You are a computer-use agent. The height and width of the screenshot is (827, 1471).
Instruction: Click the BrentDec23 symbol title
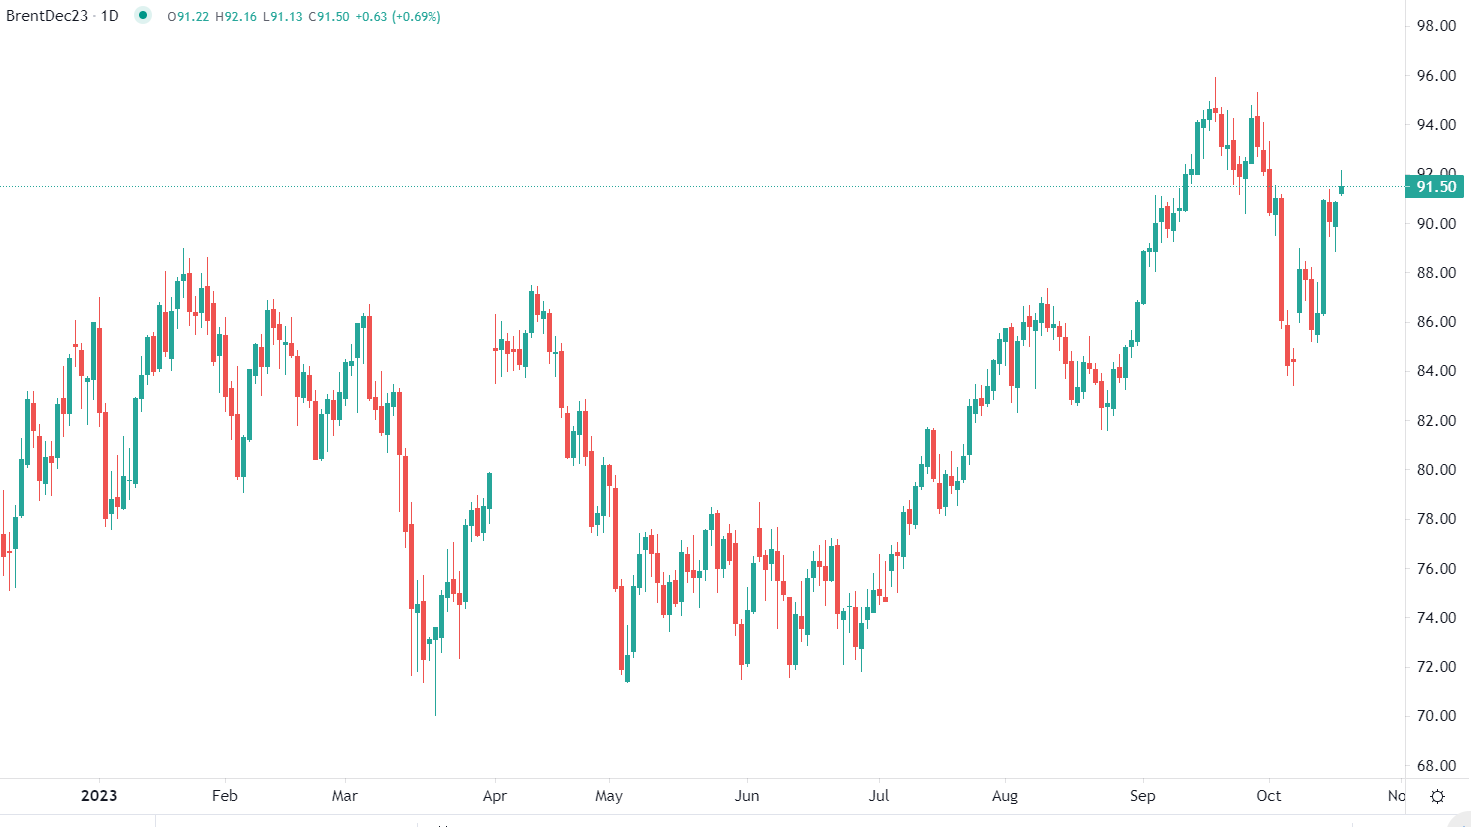(47, 16)
